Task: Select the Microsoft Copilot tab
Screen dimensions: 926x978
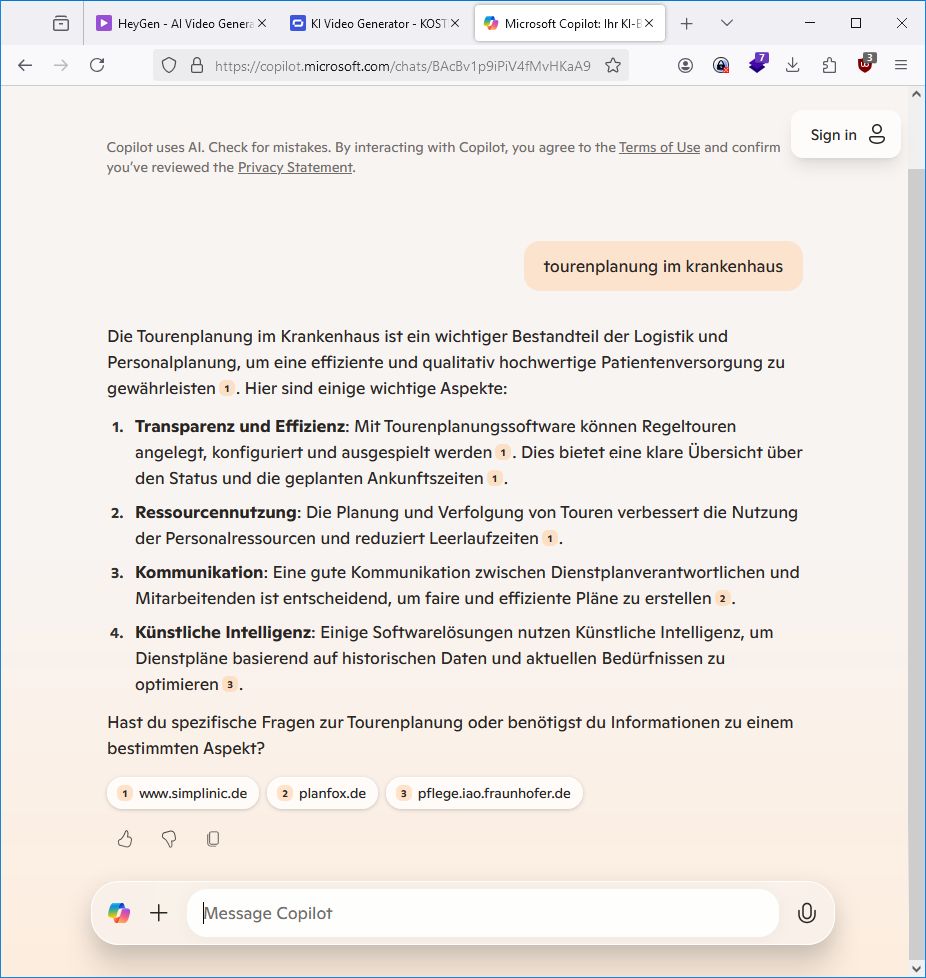Action: click(x=570, y=24)
